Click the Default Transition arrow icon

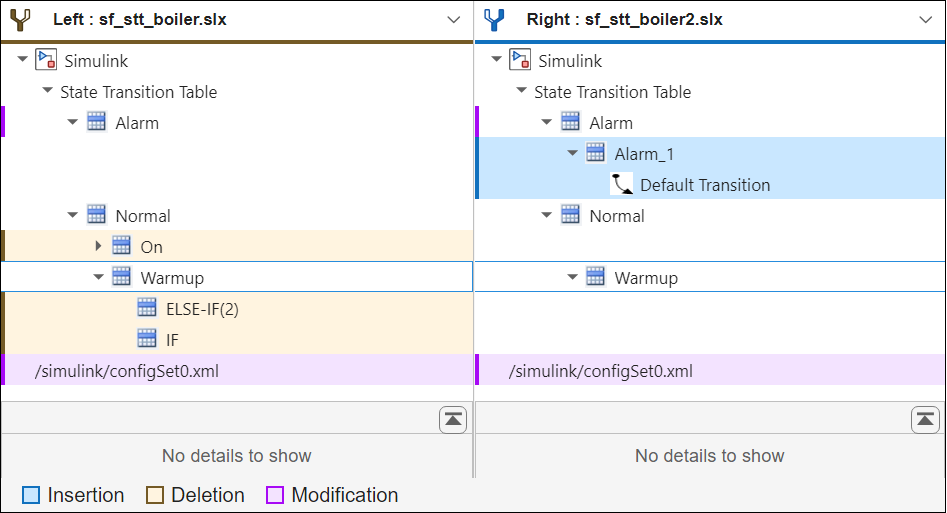pos(622,184)
